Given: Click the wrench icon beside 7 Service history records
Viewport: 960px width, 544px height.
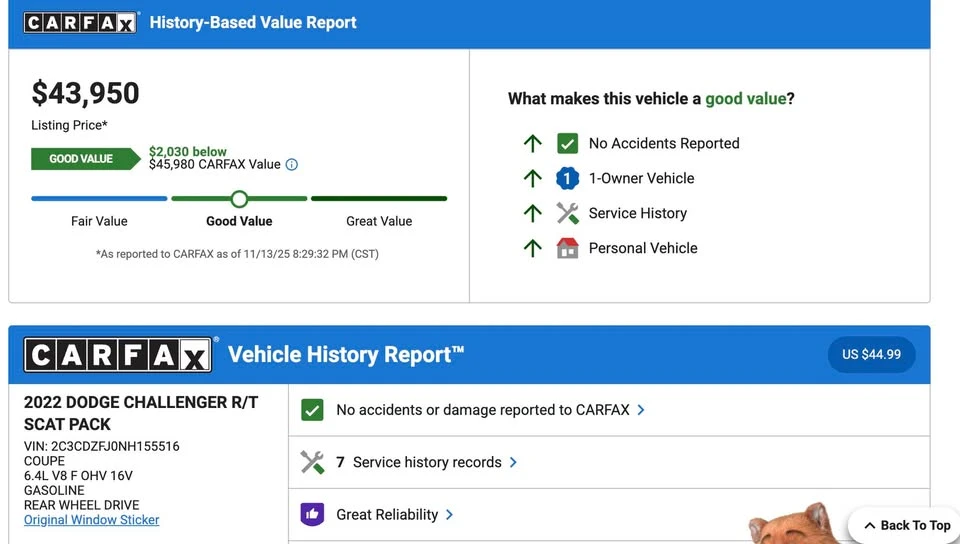Looking at the screenshot, I should (x=312, y=462).
